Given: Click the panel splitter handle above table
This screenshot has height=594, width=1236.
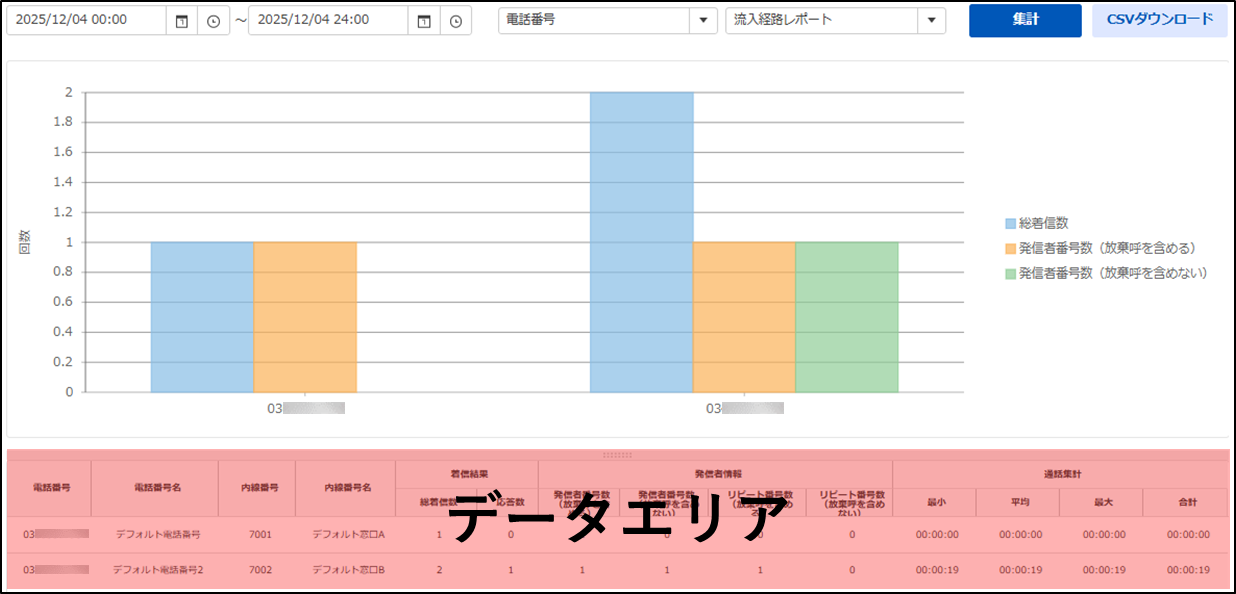Looking at the screenshot, I should 617,455.
